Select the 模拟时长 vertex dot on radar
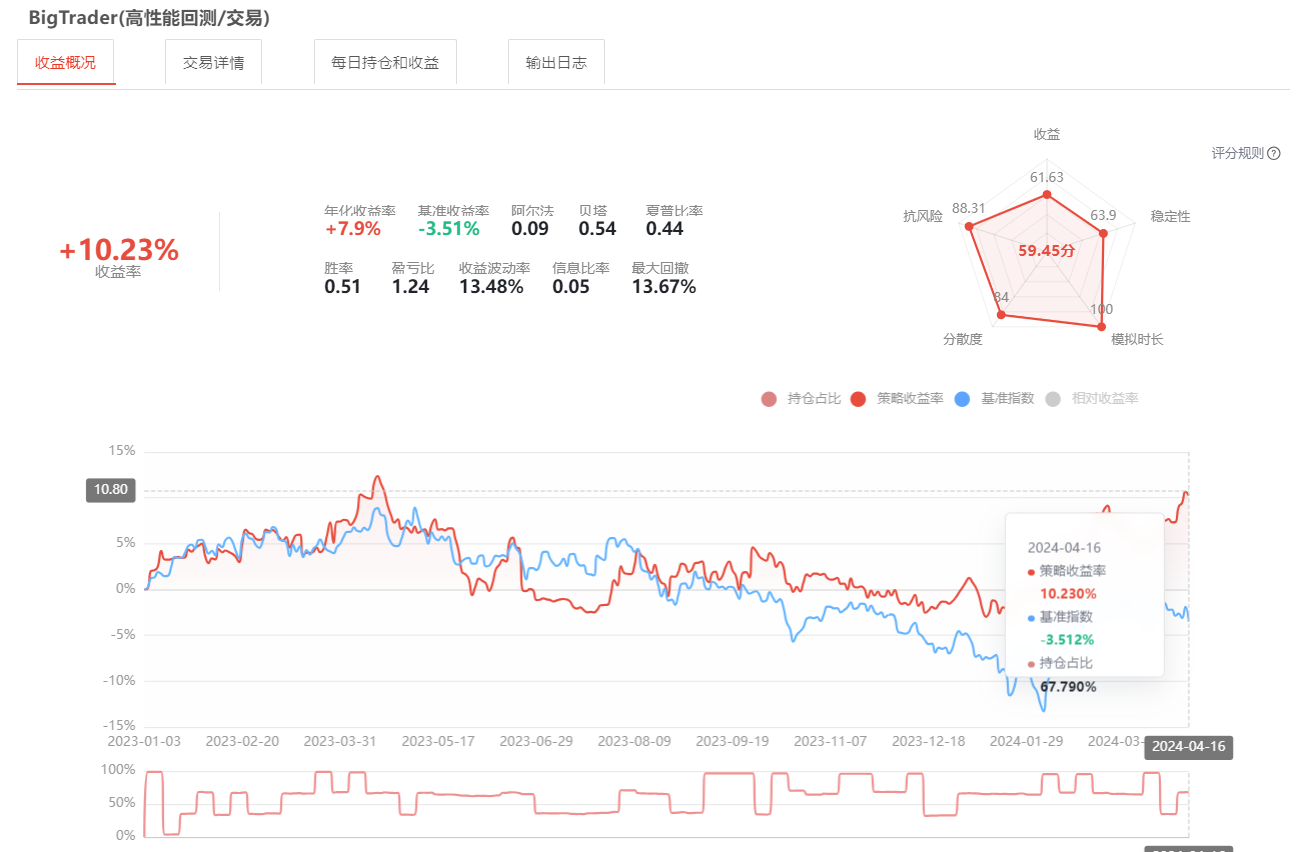The height and width of the screenshot is (852, 1307). [1102, 327]
